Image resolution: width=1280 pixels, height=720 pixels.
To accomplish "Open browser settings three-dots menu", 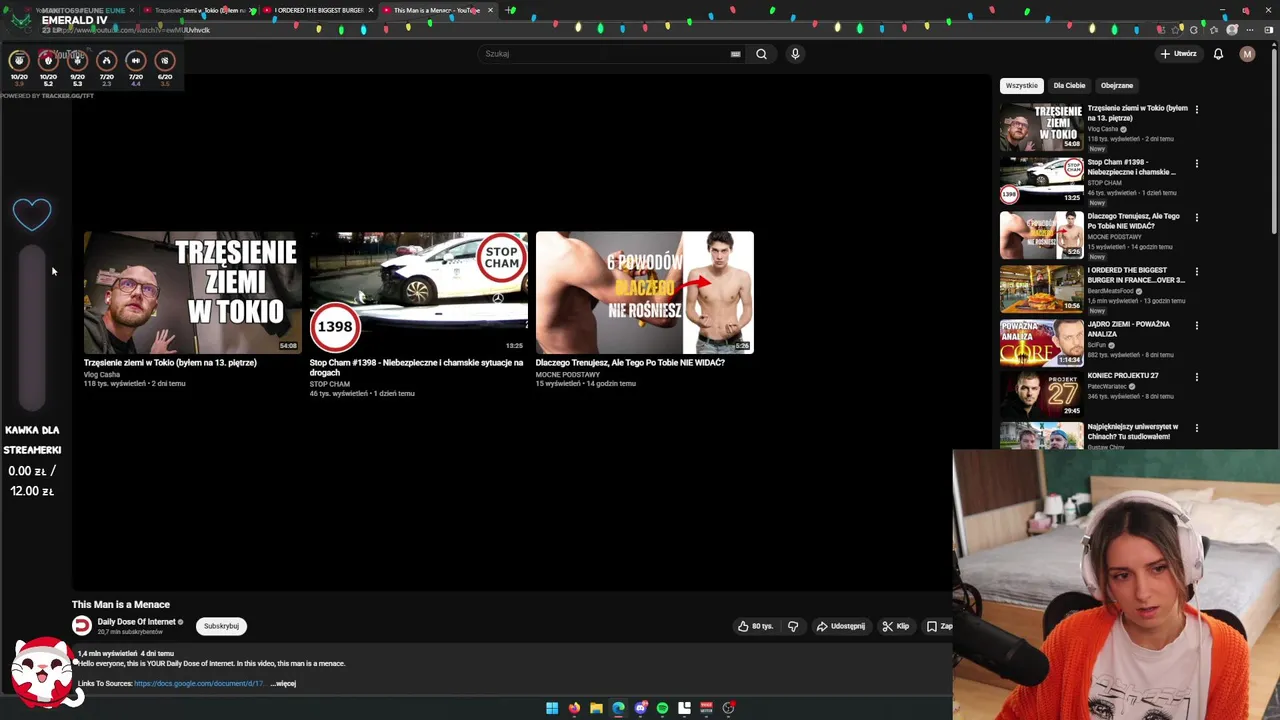I will click(1250, 30).
